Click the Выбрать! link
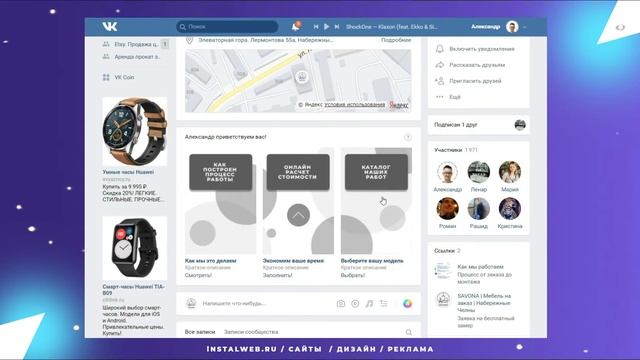 point(353,276)
